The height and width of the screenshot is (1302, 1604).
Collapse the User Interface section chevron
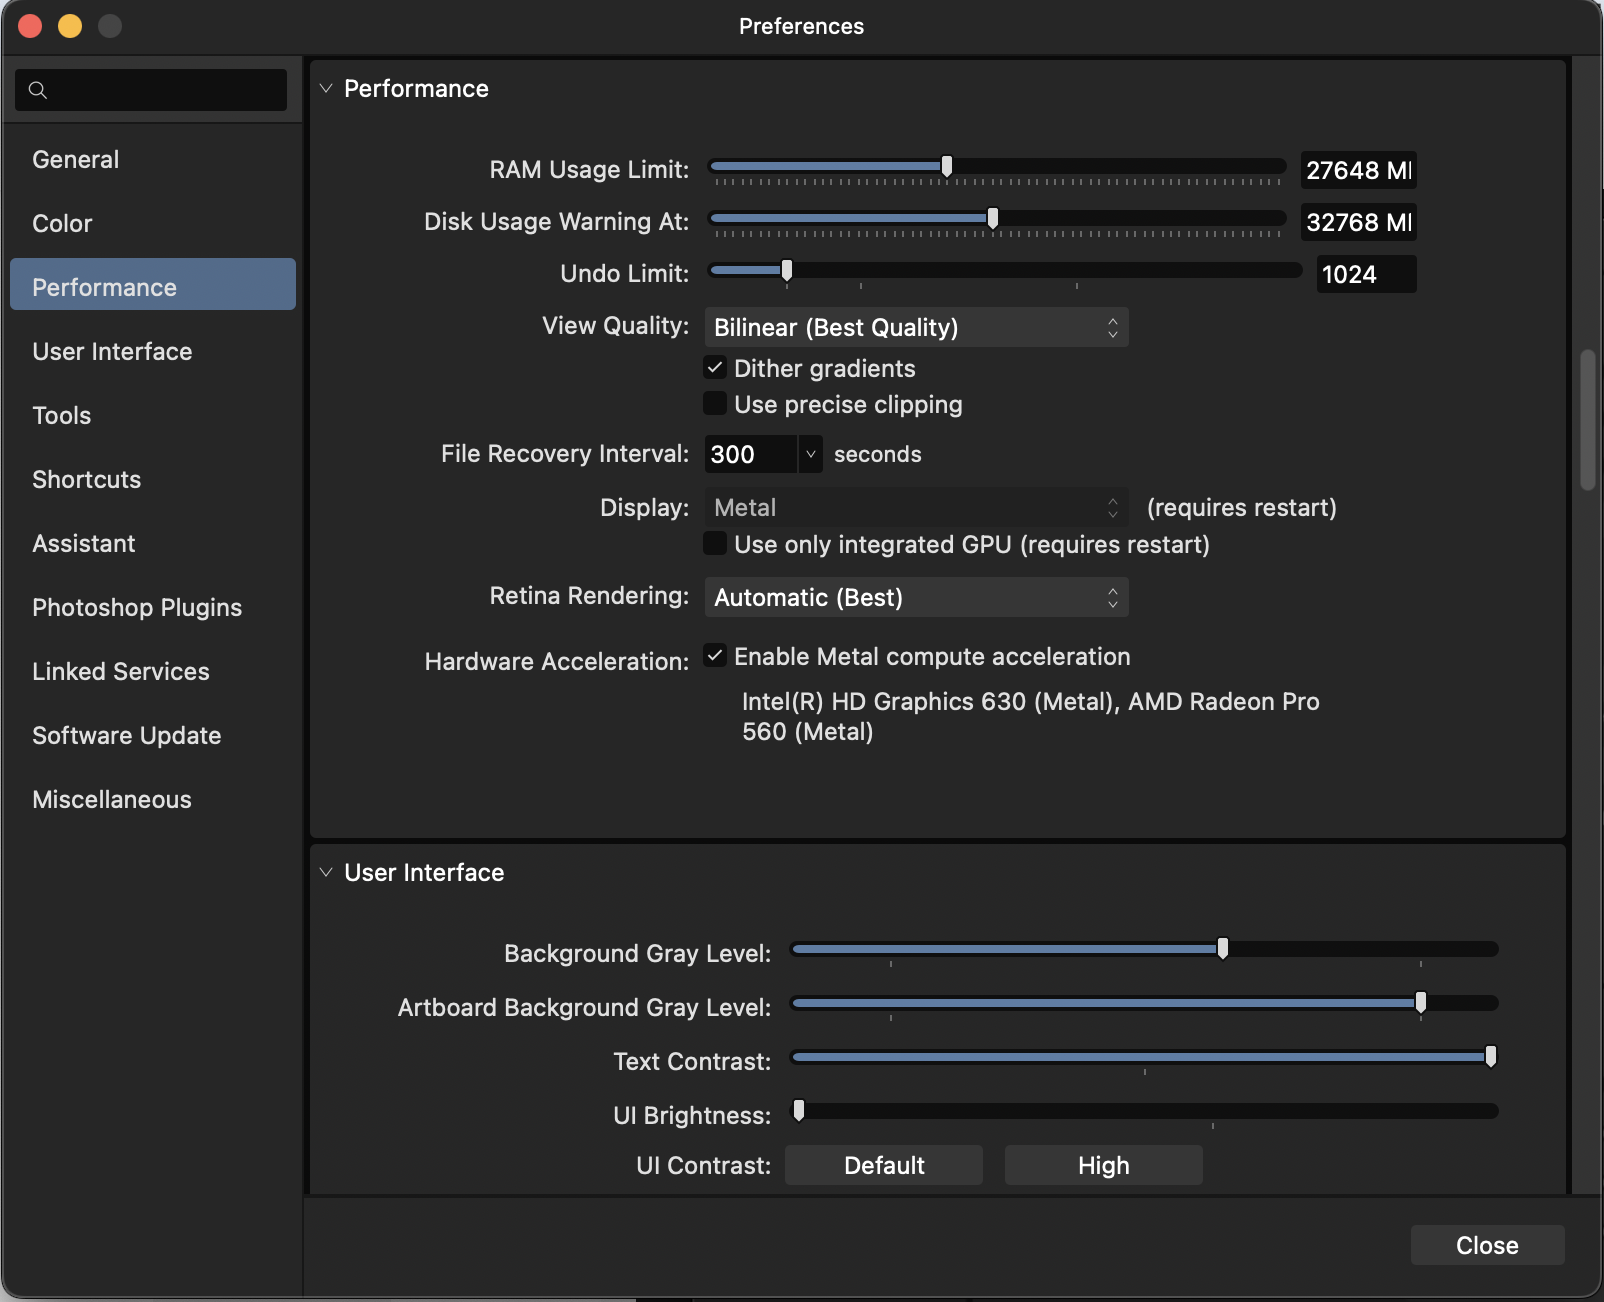pyautogui.click(x=326, y=873)
